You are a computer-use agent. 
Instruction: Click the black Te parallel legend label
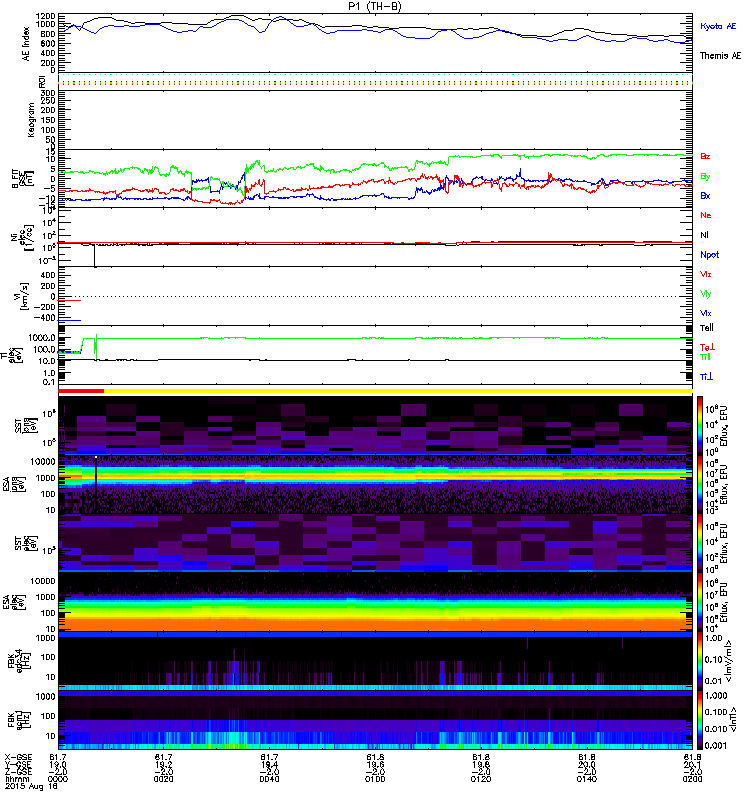point(707,328)
